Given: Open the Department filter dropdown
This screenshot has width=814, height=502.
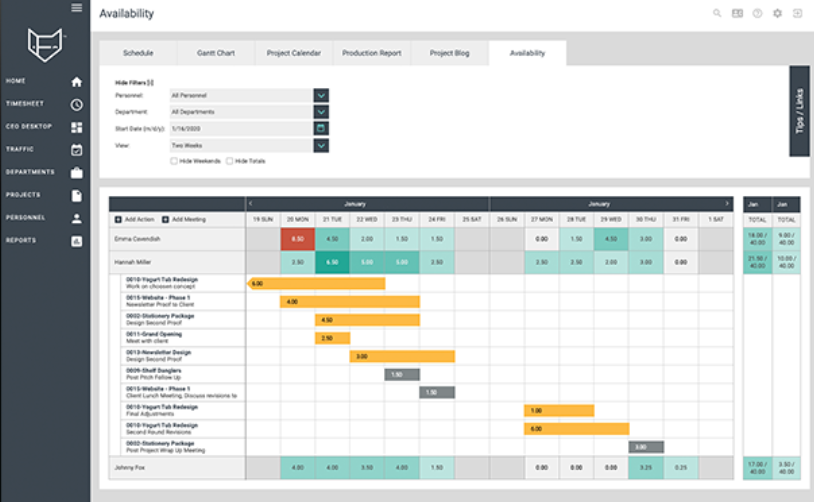Looking at the screenshot, I should point(321,112).
